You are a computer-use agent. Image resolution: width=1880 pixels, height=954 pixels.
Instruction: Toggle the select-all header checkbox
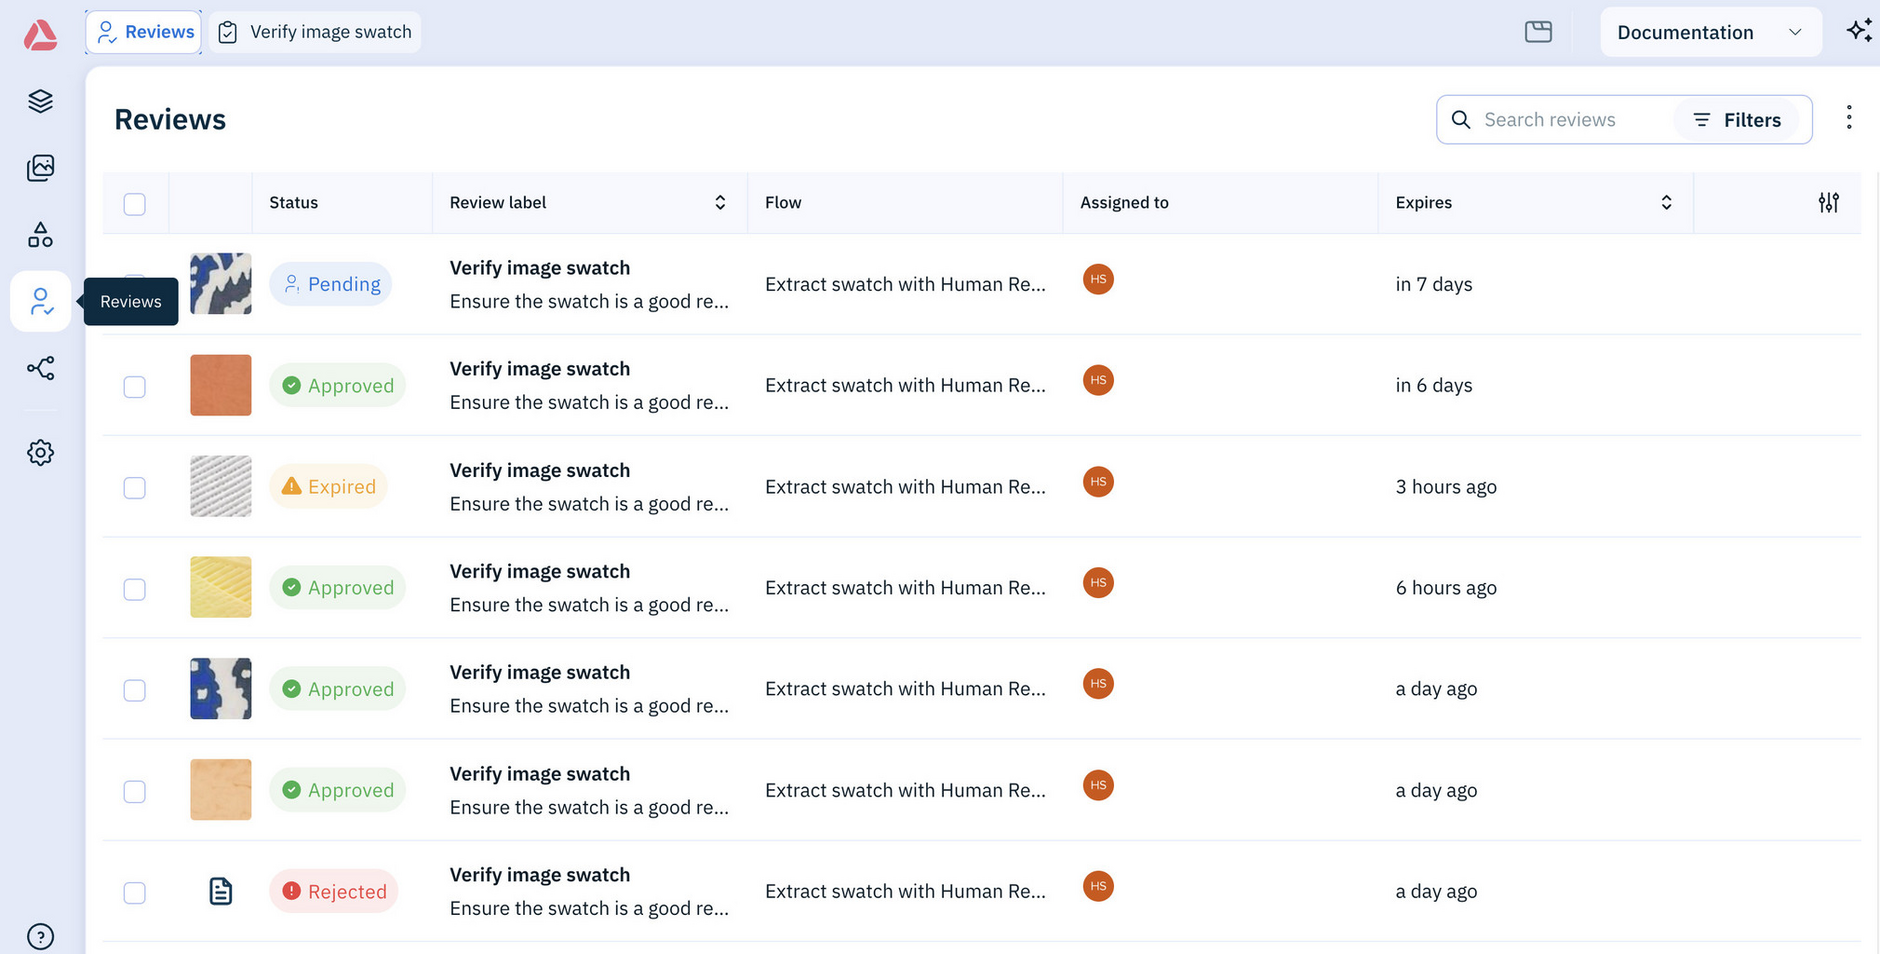(134, 204)
